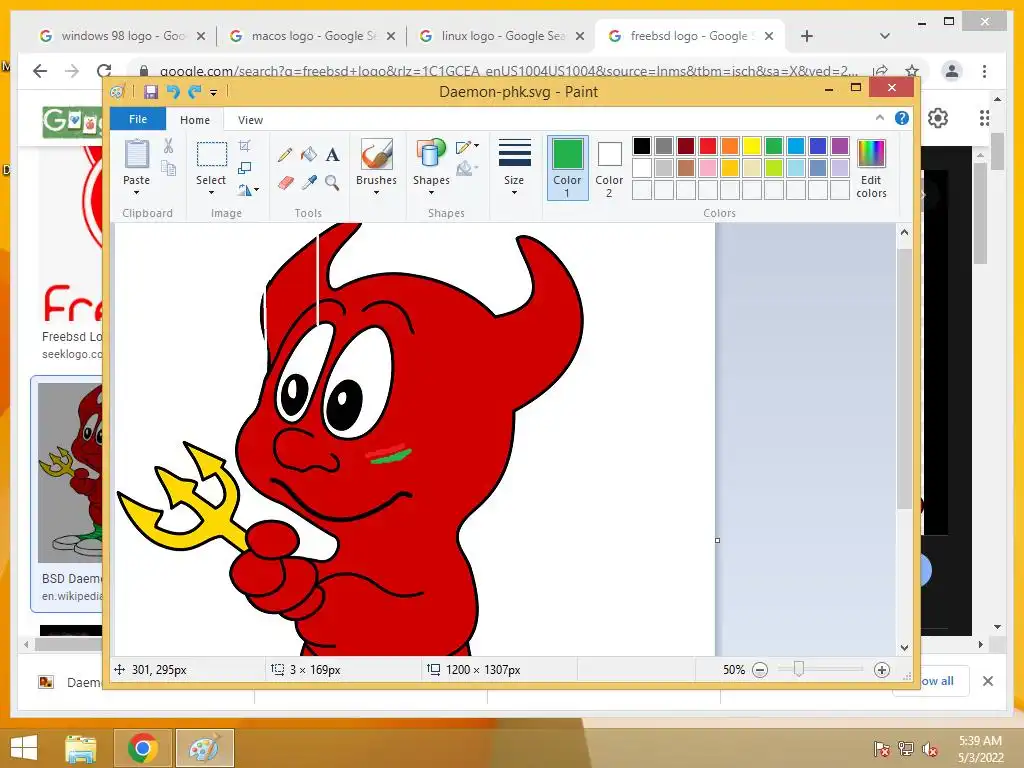Click the Redo arrow in Paint title bar
The width and height of the screenshot is (1024, 768).
click(194, 91)
